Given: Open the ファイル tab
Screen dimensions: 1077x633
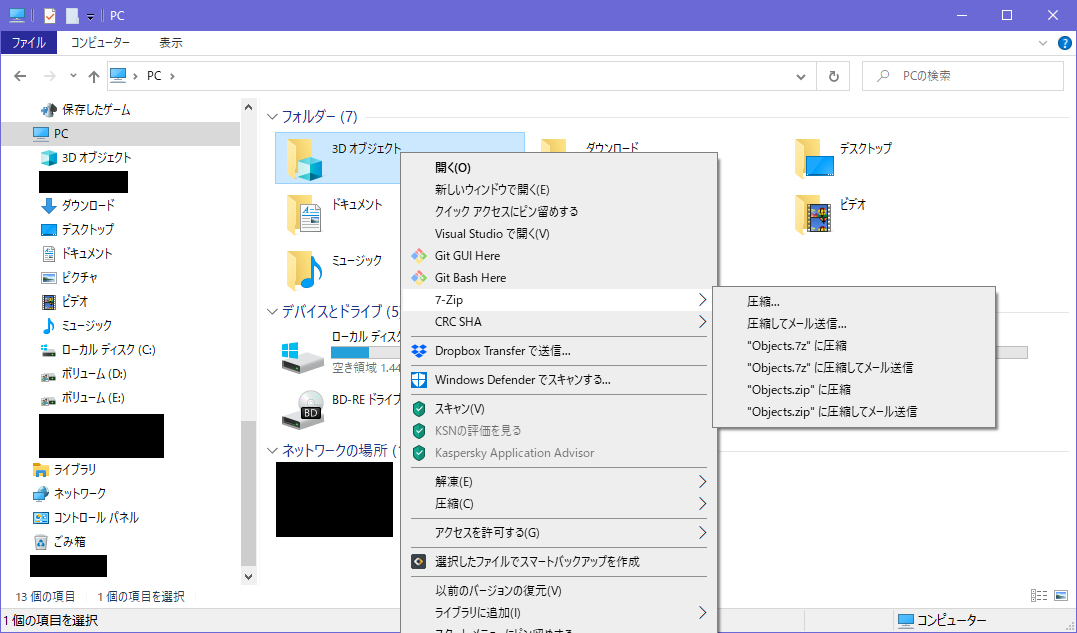Looking at the screenshot, I should coord(29,43).
